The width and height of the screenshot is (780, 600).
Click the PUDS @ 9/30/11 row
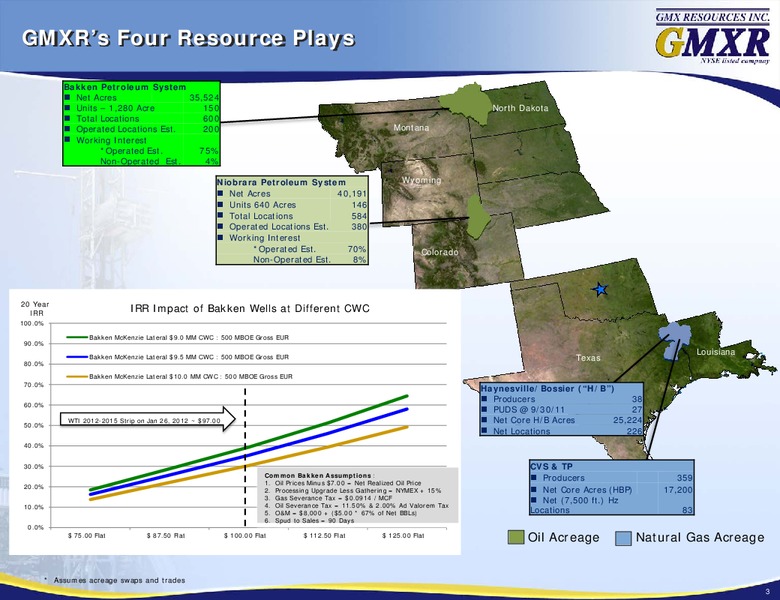[562, 409]
